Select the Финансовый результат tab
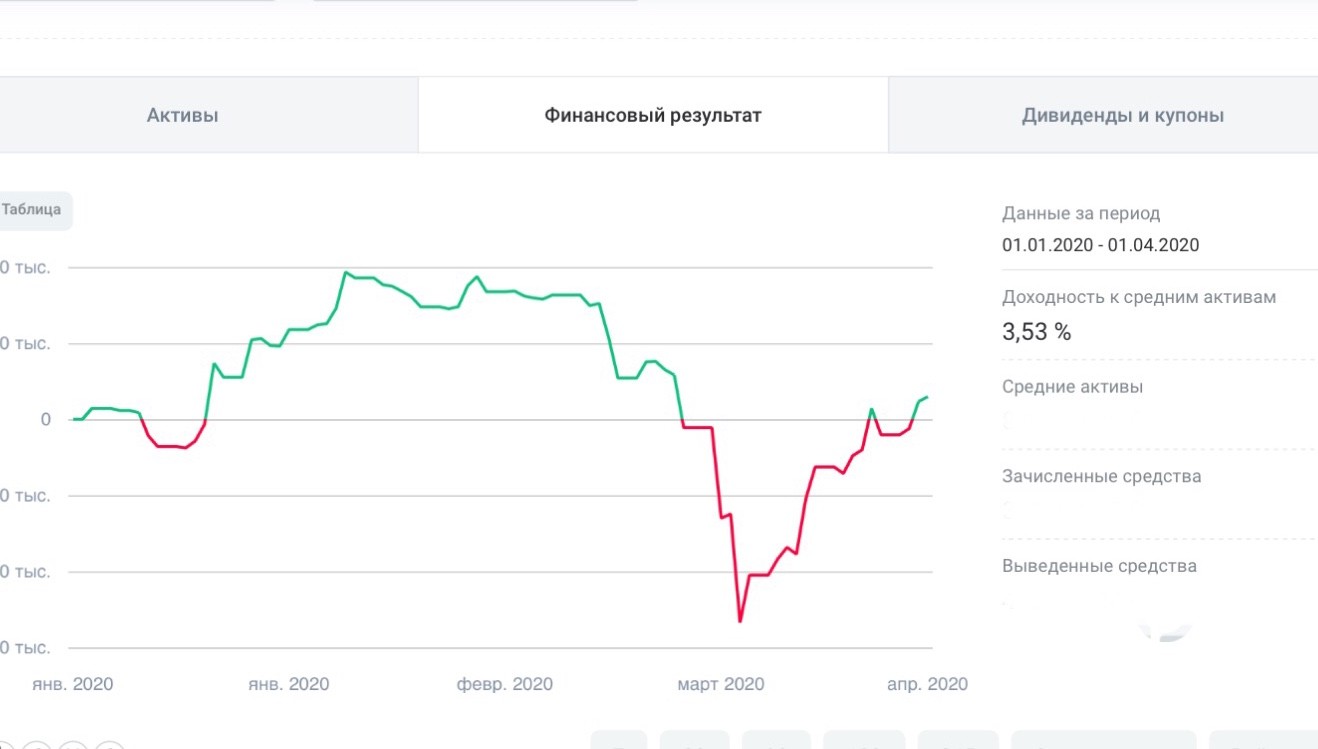The width and height of the screenshot is (1318, 749). [x=653, y=115]
